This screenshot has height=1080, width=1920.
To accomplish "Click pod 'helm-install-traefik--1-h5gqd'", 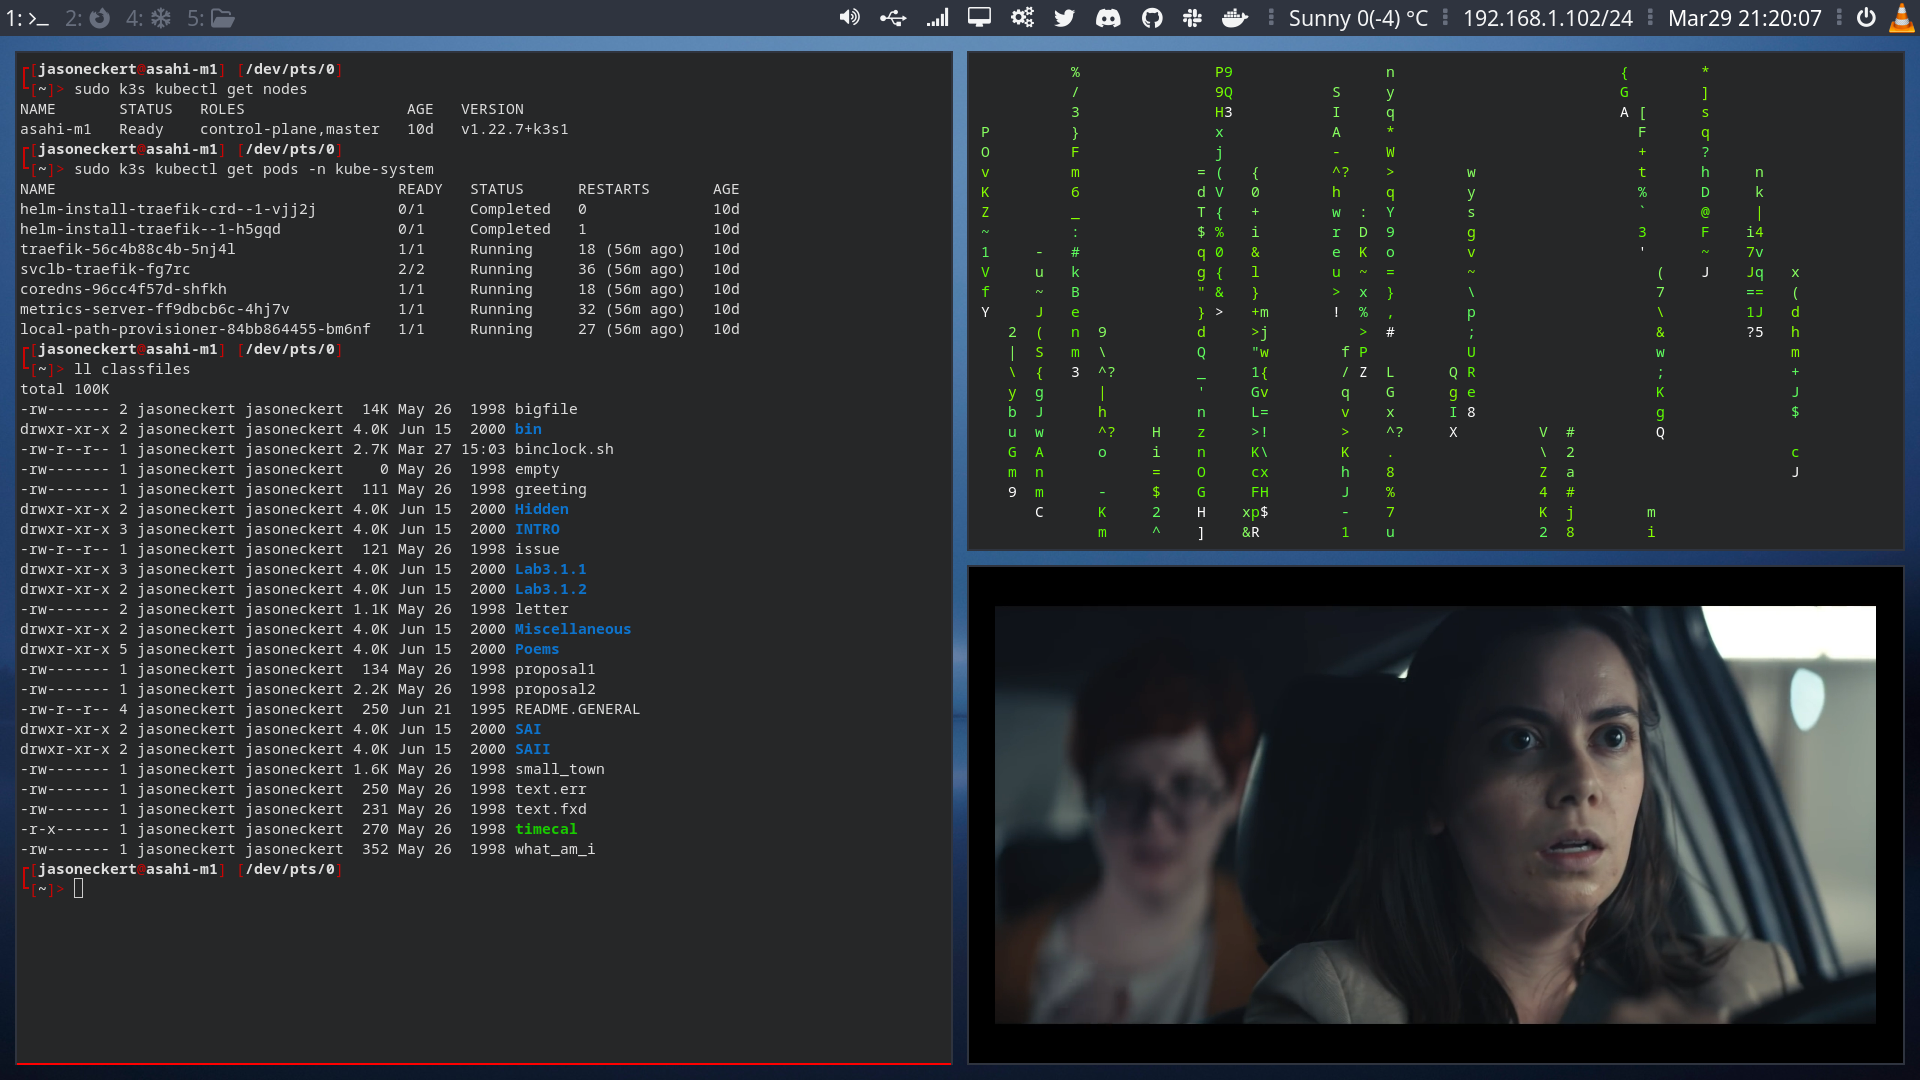I will click(x=150, y=229).
